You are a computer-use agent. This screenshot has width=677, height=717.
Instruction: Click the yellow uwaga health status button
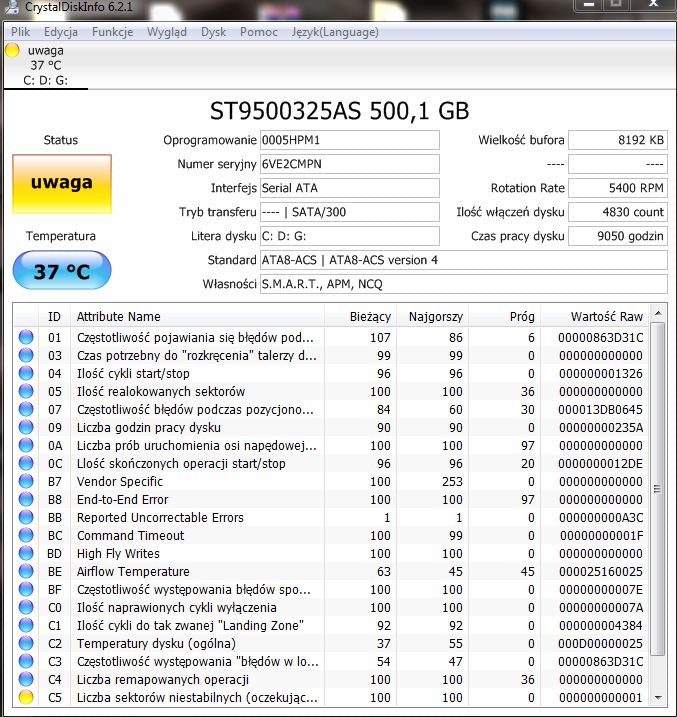pyautogui.click(x=62, y=184)
